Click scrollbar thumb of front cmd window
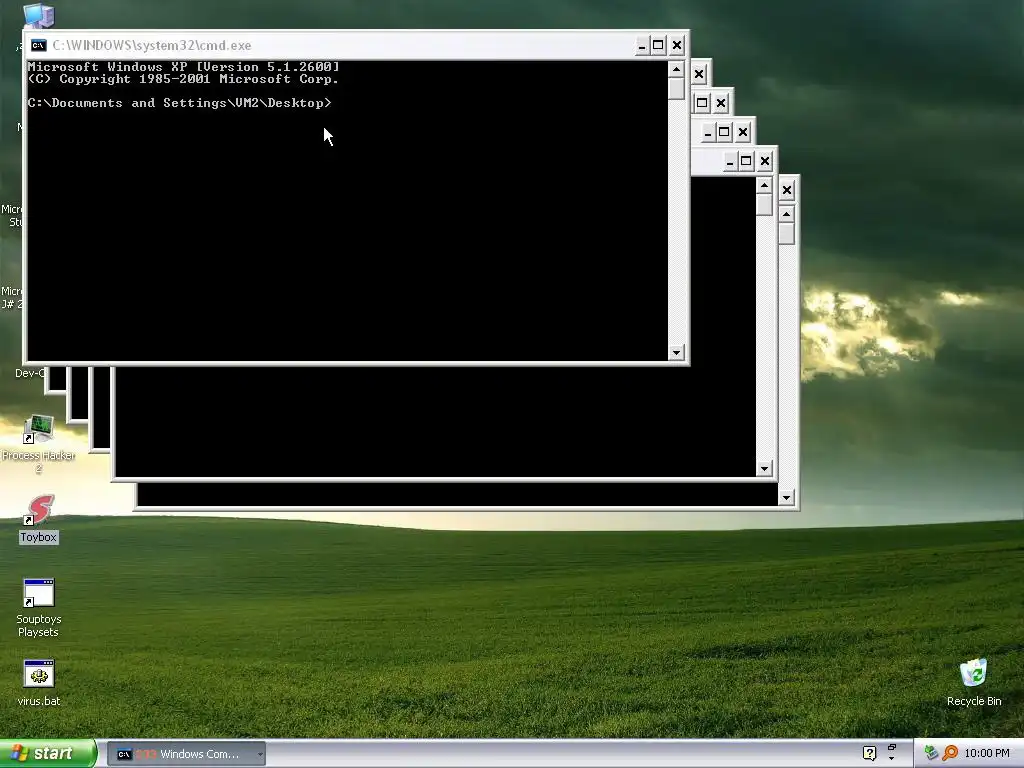Image resolution: width=1024 pixels, height=768 pixels. tap(677, 88)
